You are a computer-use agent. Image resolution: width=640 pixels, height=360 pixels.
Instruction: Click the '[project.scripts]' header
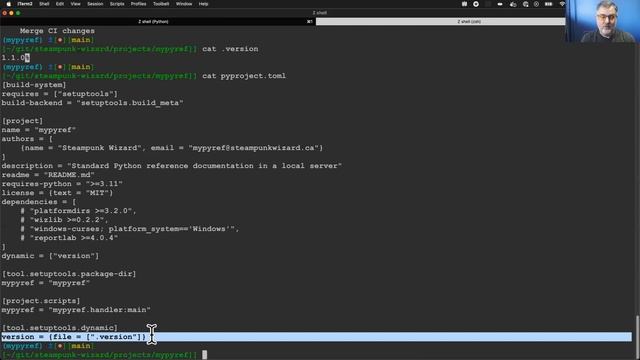point(41,301)
